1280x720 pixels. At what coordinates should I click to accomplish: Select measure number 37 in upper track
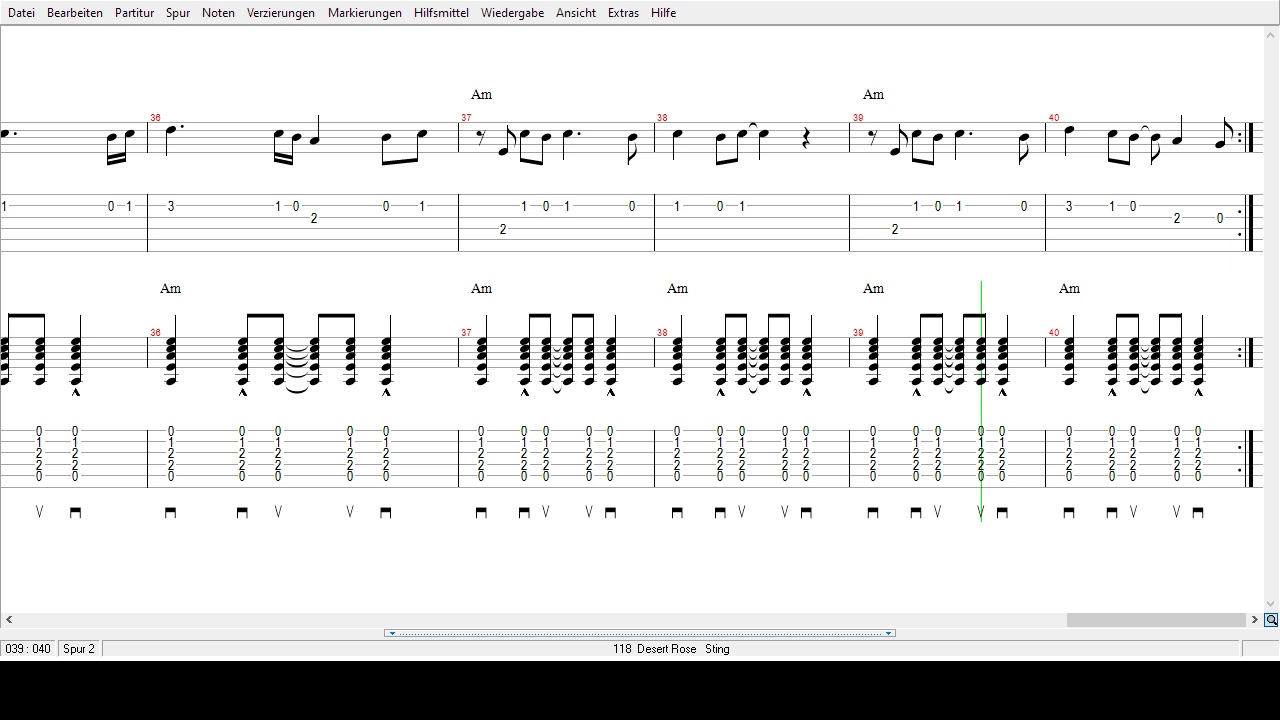tap(466, 118)
